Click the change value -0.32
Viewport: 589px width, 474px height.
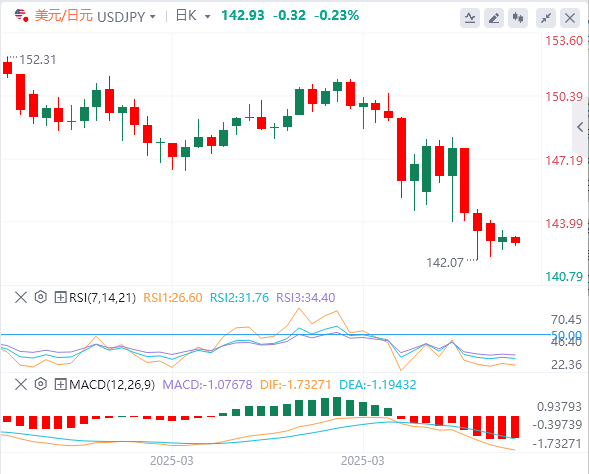coord(289,15)
